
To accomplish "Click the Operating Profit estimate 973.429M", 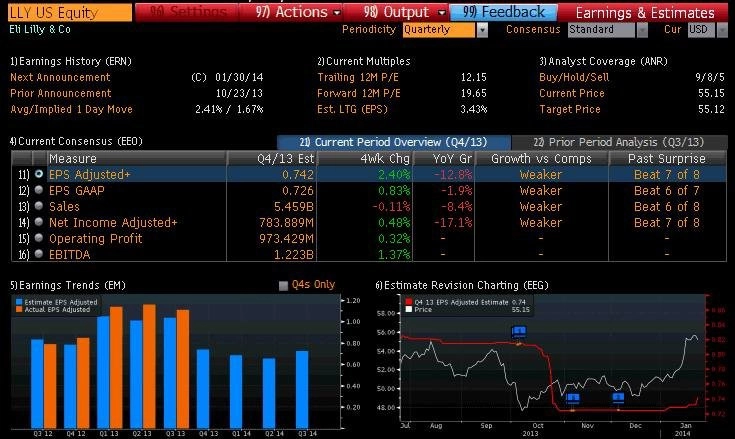I will click(286, 238).
